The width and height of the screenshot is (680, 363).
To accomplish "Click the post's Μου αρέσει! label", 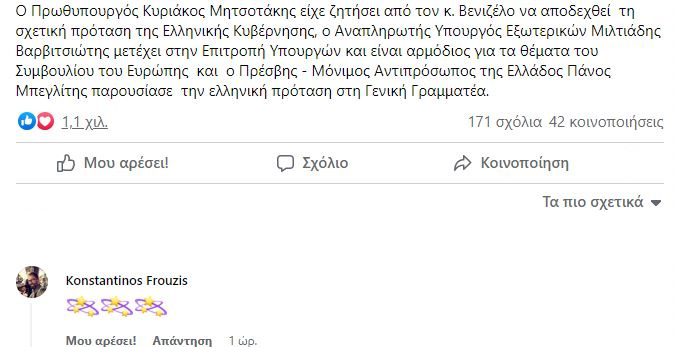I will [x=126, y=163].
